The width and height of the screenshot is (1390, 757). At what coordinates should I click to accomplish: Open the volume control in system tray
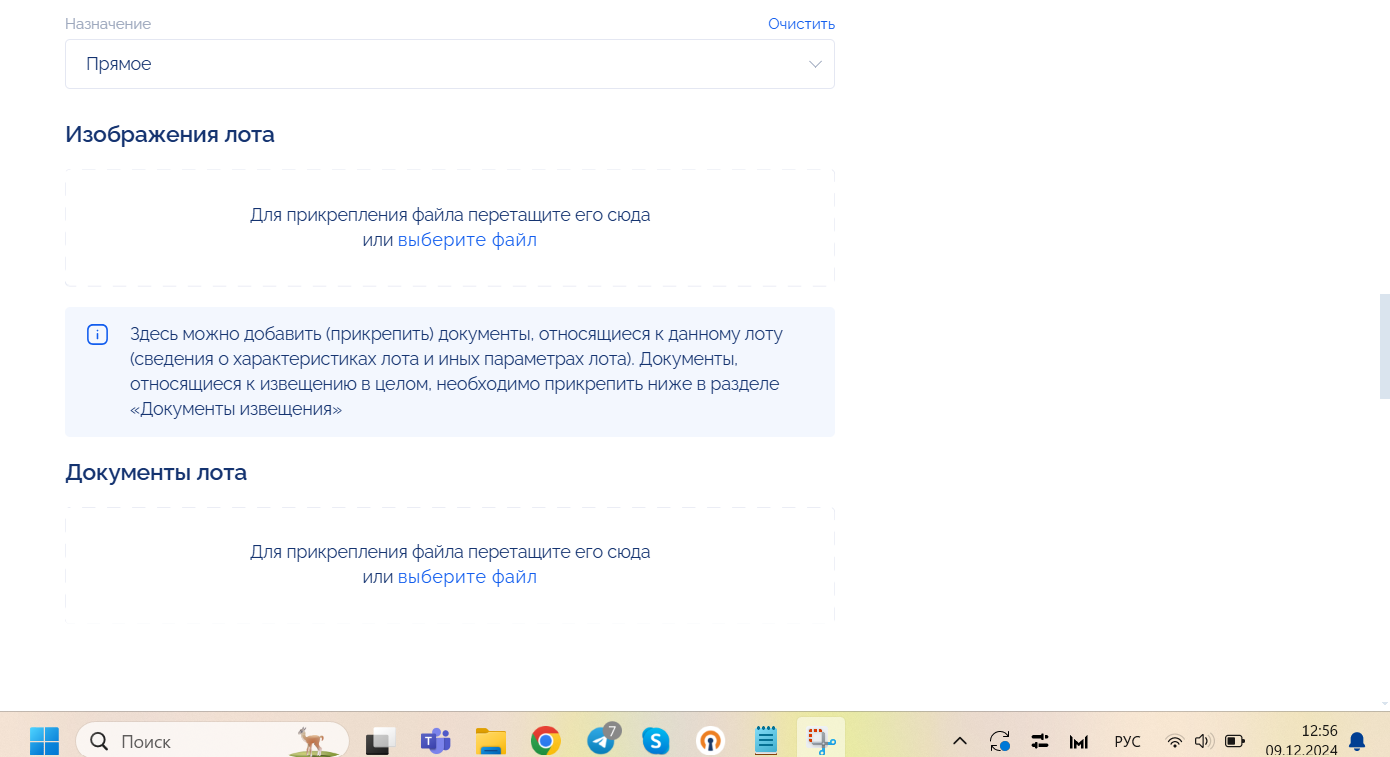(x=1203, y=741)
